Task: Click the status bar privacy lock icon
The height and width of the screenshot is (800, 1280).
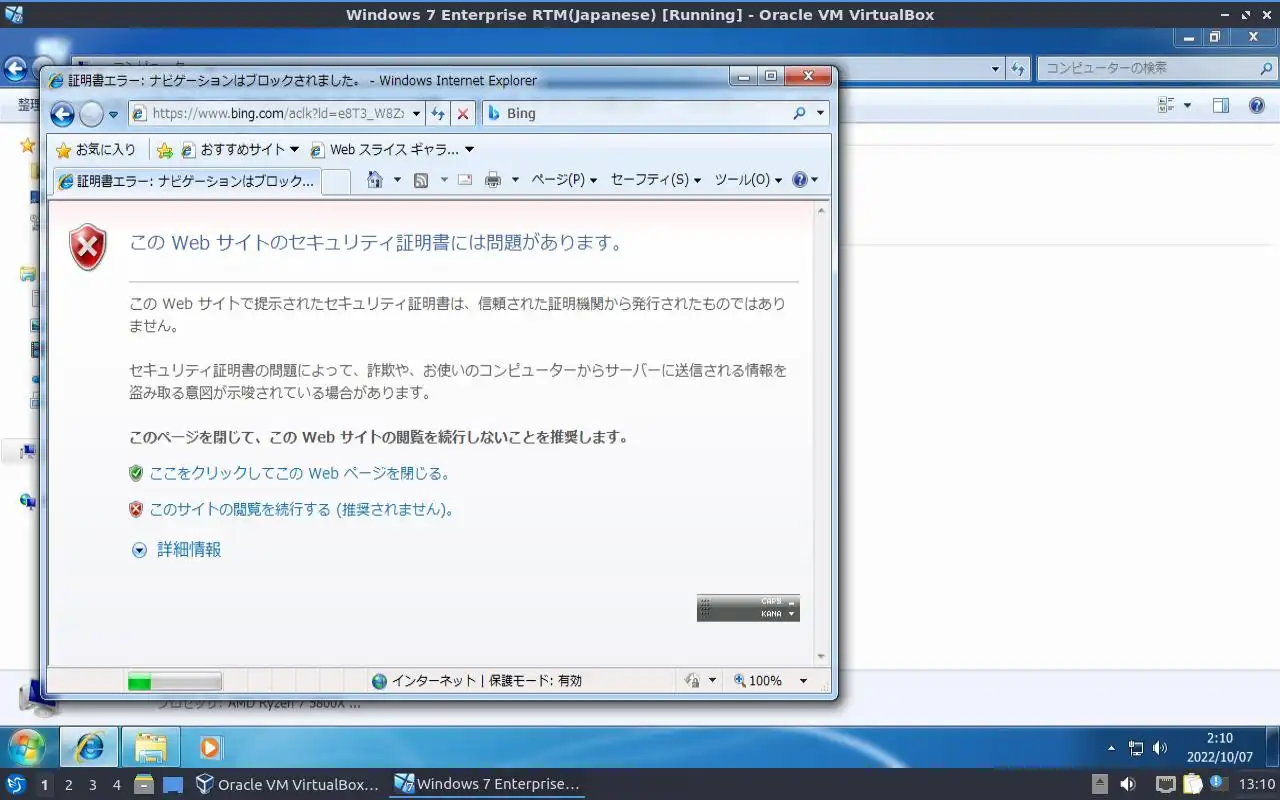Action: (x=692, y=681)
